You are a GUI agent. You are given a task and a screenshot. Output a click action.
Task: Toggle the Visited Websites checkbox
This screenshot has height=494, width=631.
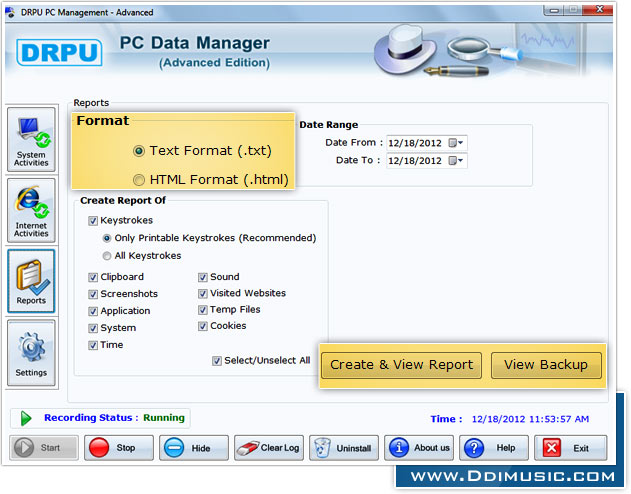(x=203, y=294)
